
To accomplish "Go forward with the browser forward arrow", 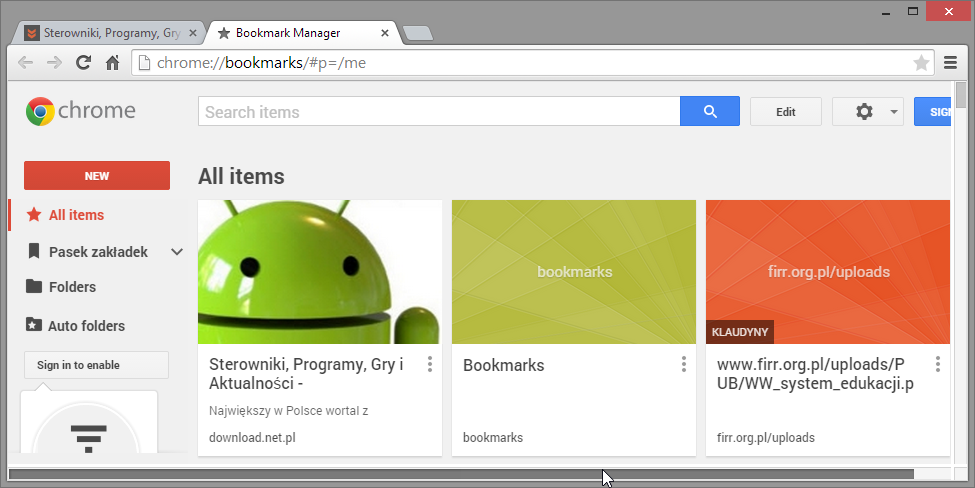I will (54, 63).
